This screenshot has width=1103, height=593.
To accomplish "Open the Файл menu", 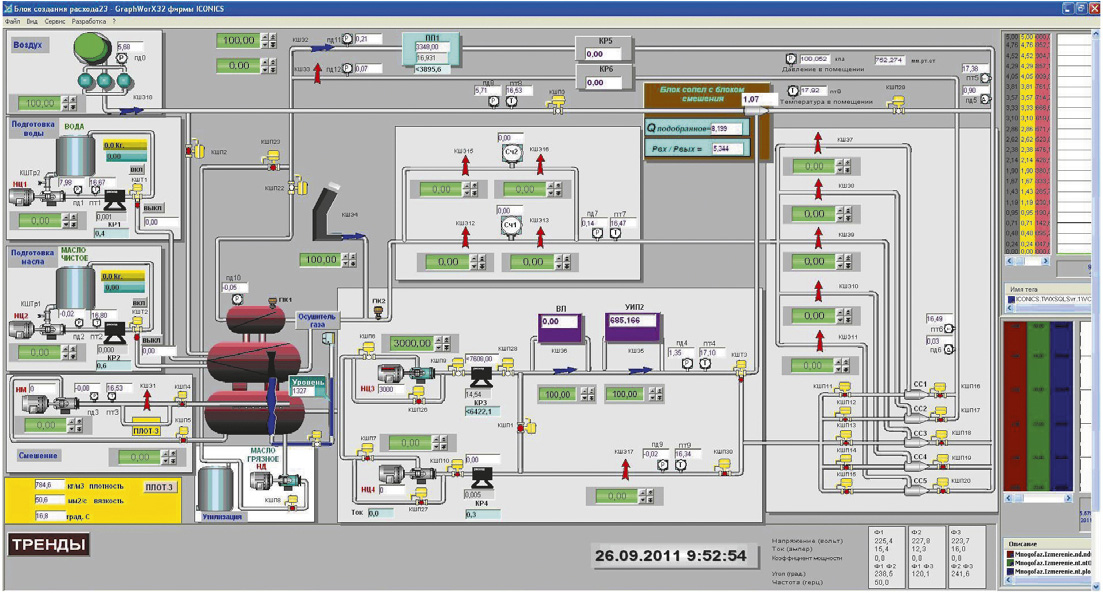I will pos(13,22).
